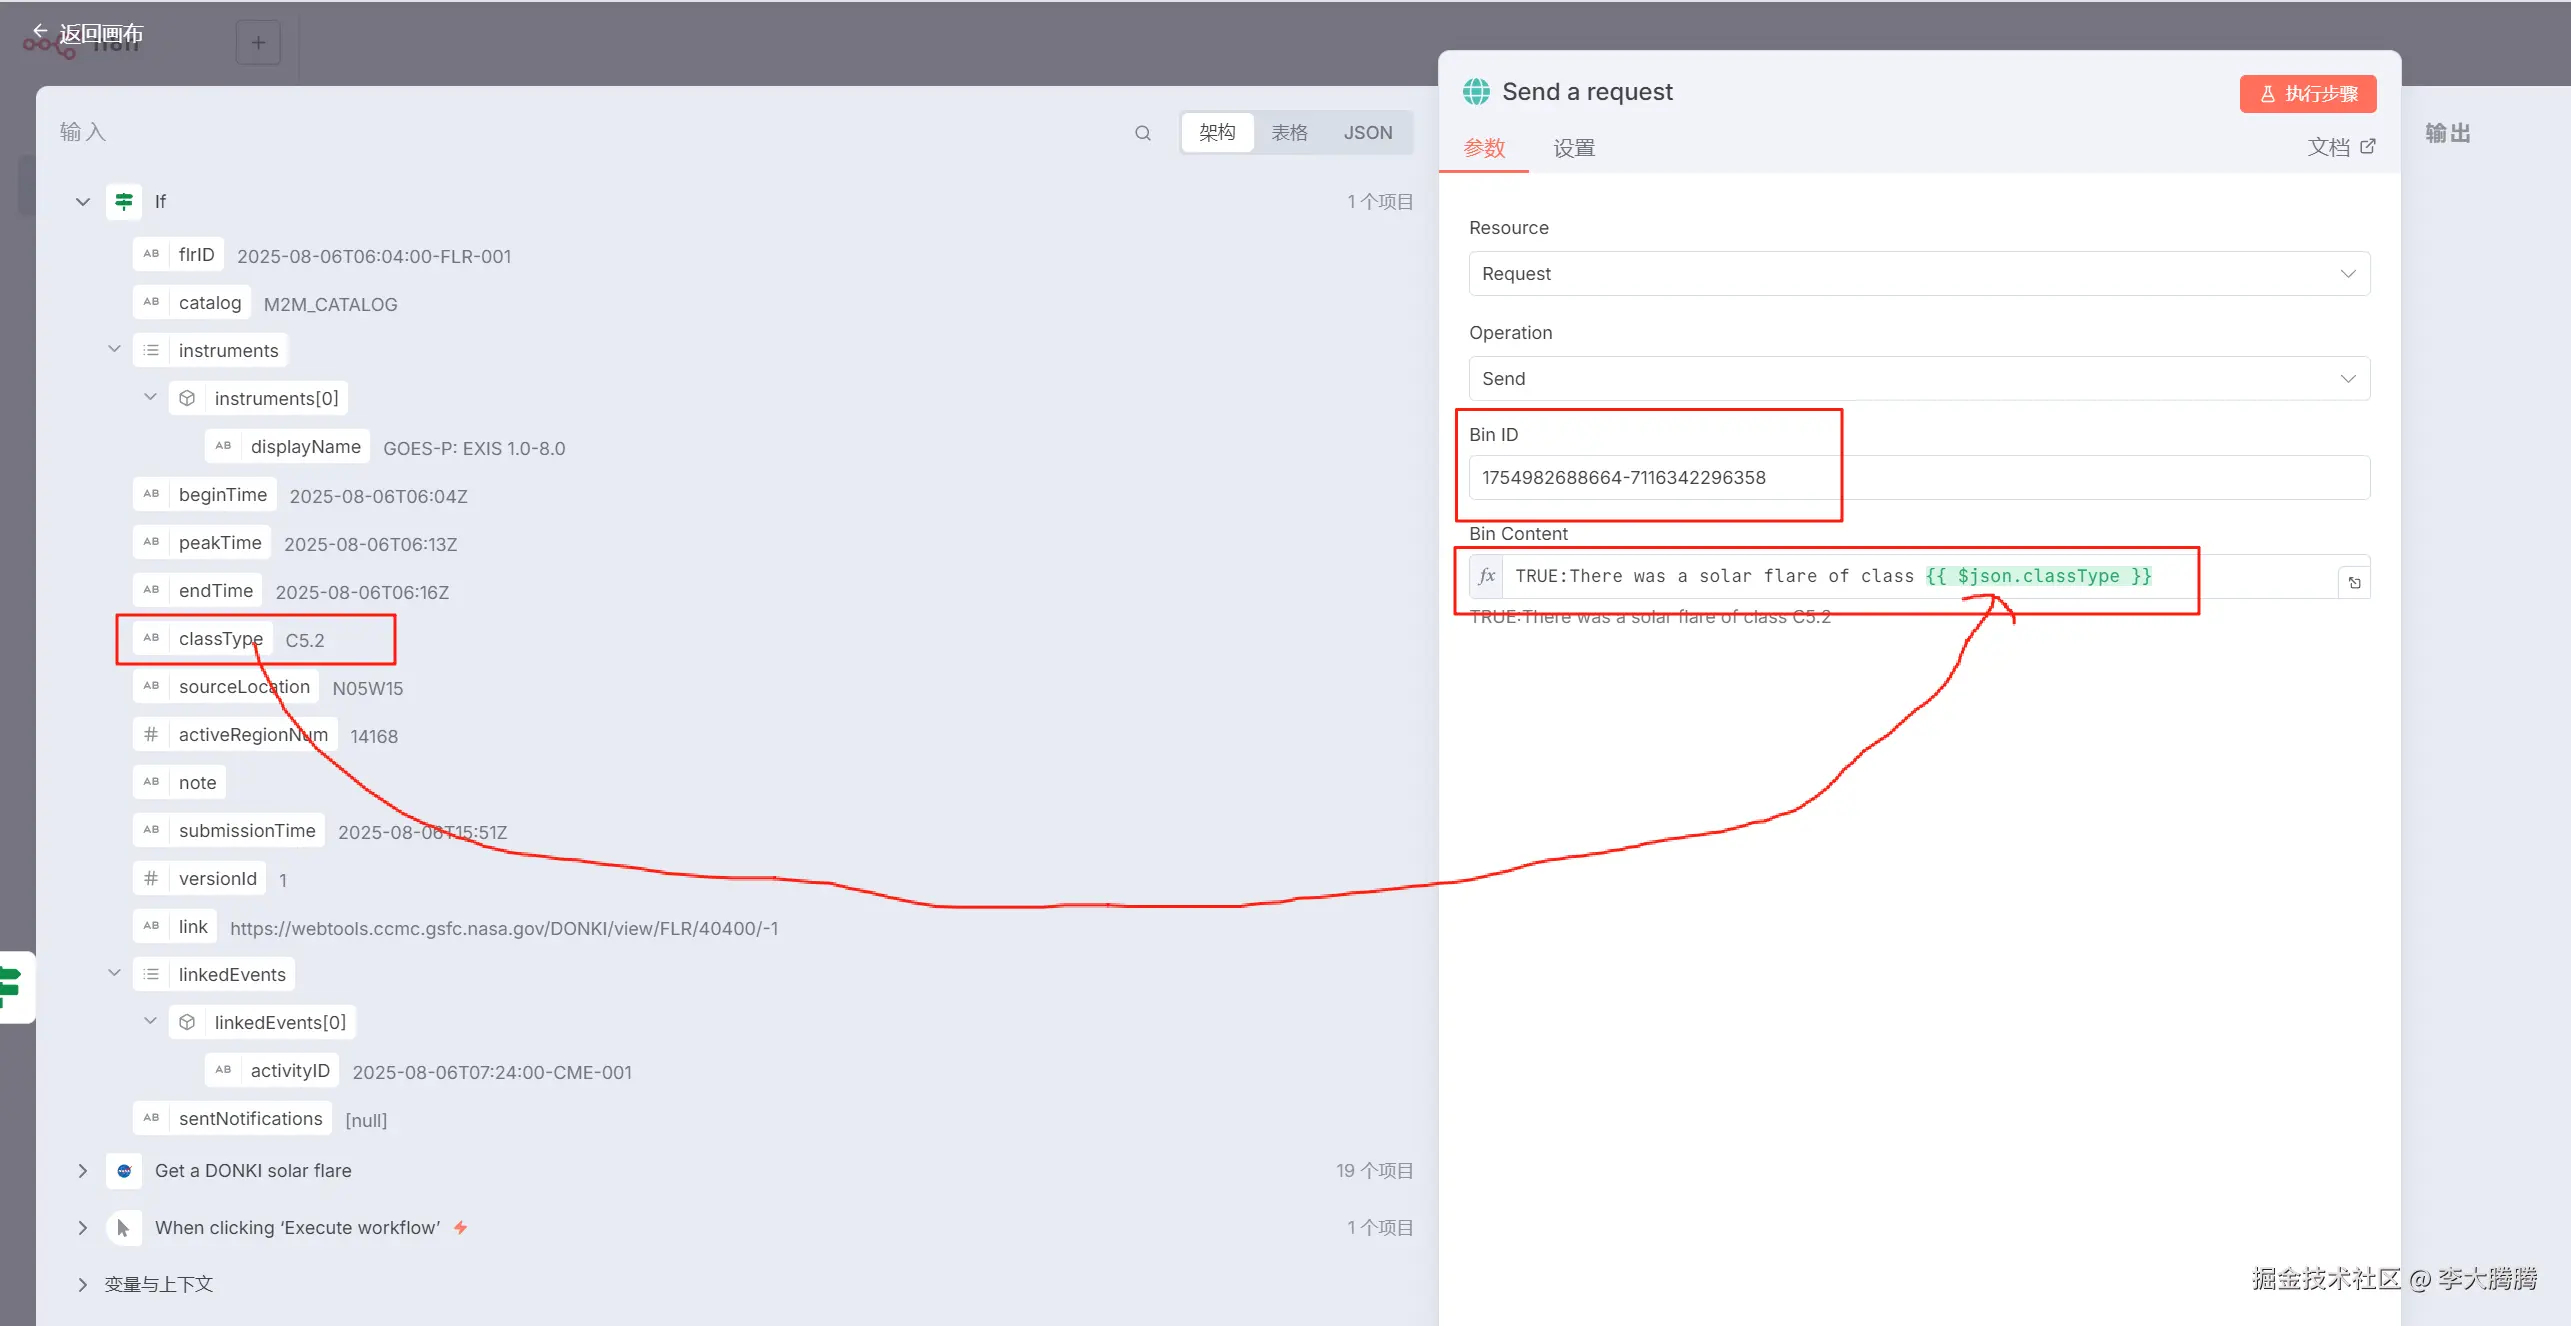Open the Operation dropdown showing Send
The image size is (2571, 1326).
tap(1918, 379)
